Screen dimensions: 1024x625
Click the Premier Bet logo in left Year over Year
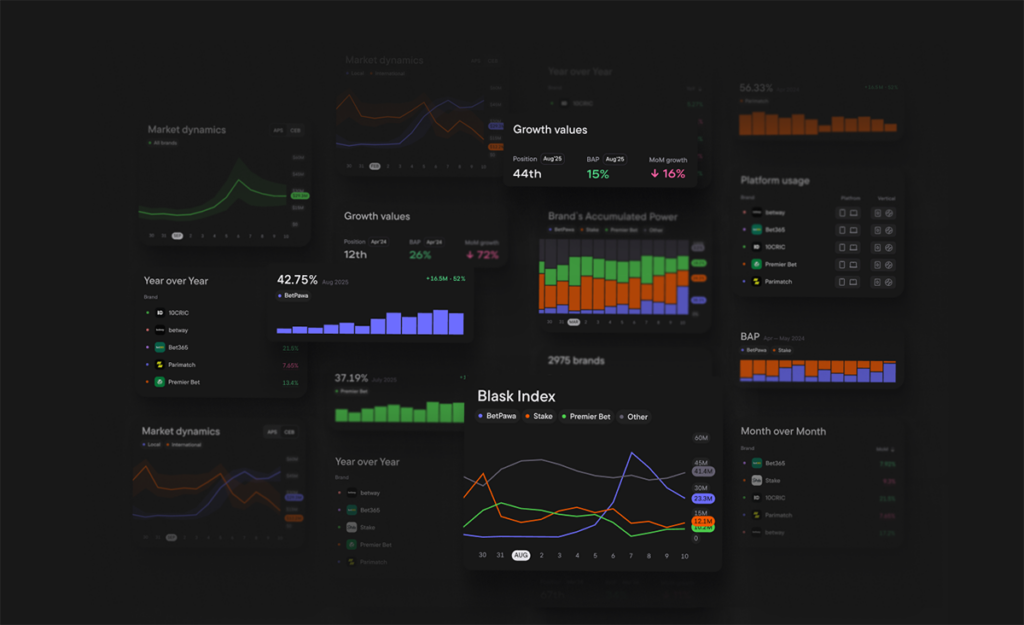click(x=160, y=382)
